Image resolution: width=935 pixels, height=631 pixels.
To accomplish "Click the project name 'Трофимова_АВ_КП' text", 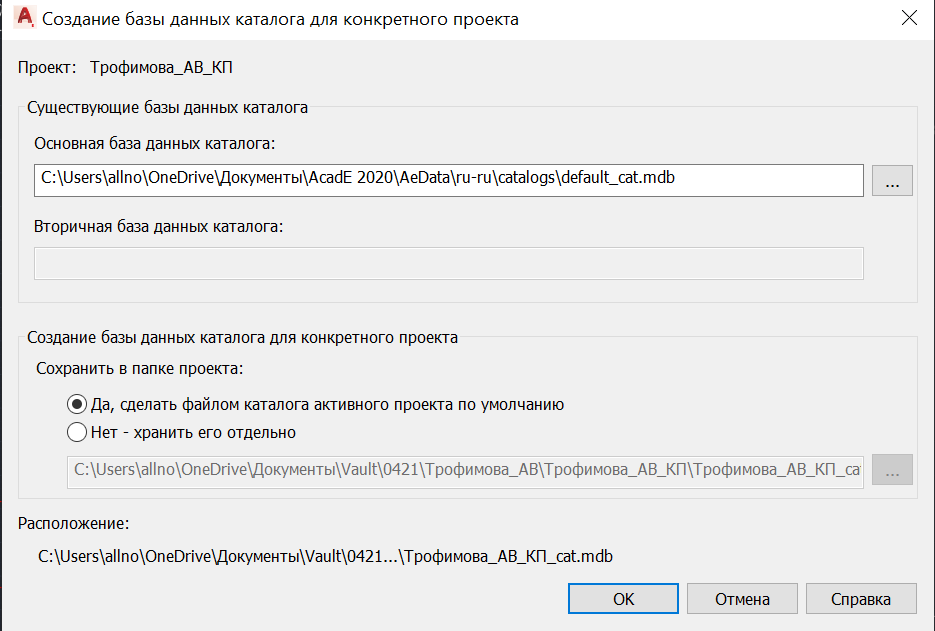I will click(161, 67).
